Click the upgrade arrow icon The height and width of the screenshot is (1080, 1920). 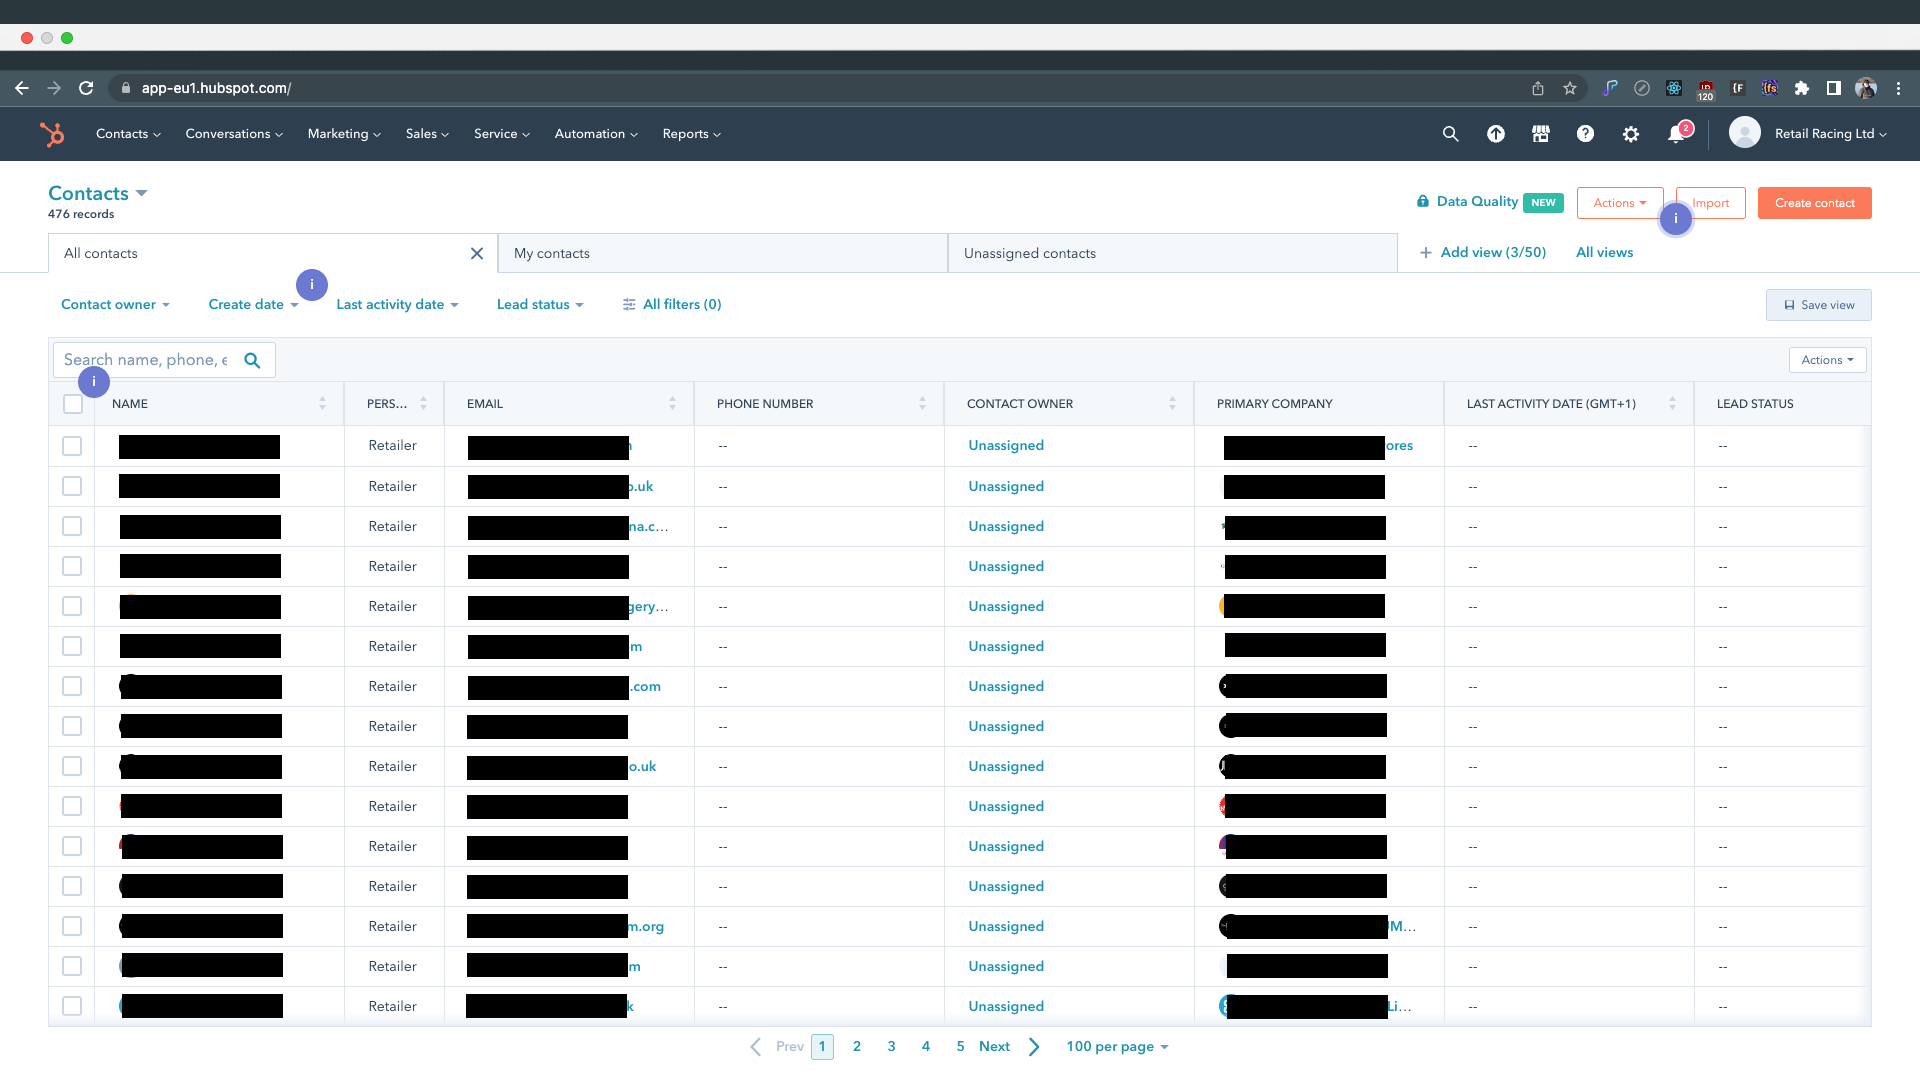point(1496,134)
